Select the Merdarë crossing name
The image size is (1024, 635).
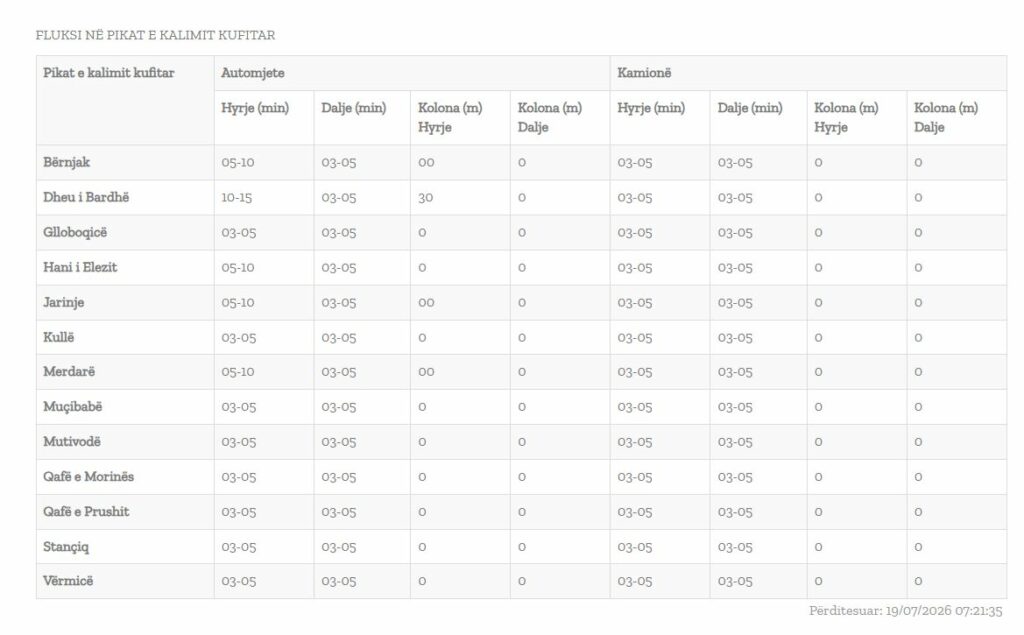[x=69, y=371]
